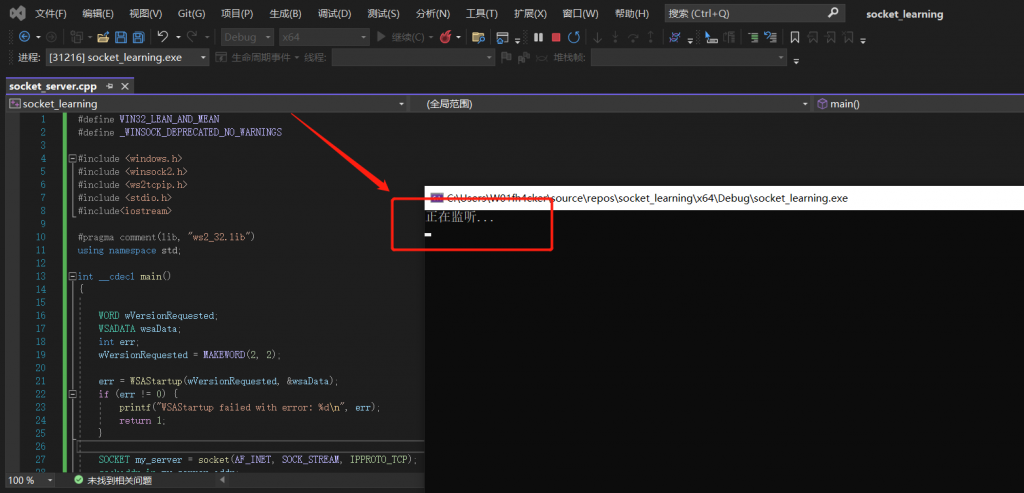Screen dimensions: 1024x493
Task: Undo the last edit
Action: click(163, 37)
